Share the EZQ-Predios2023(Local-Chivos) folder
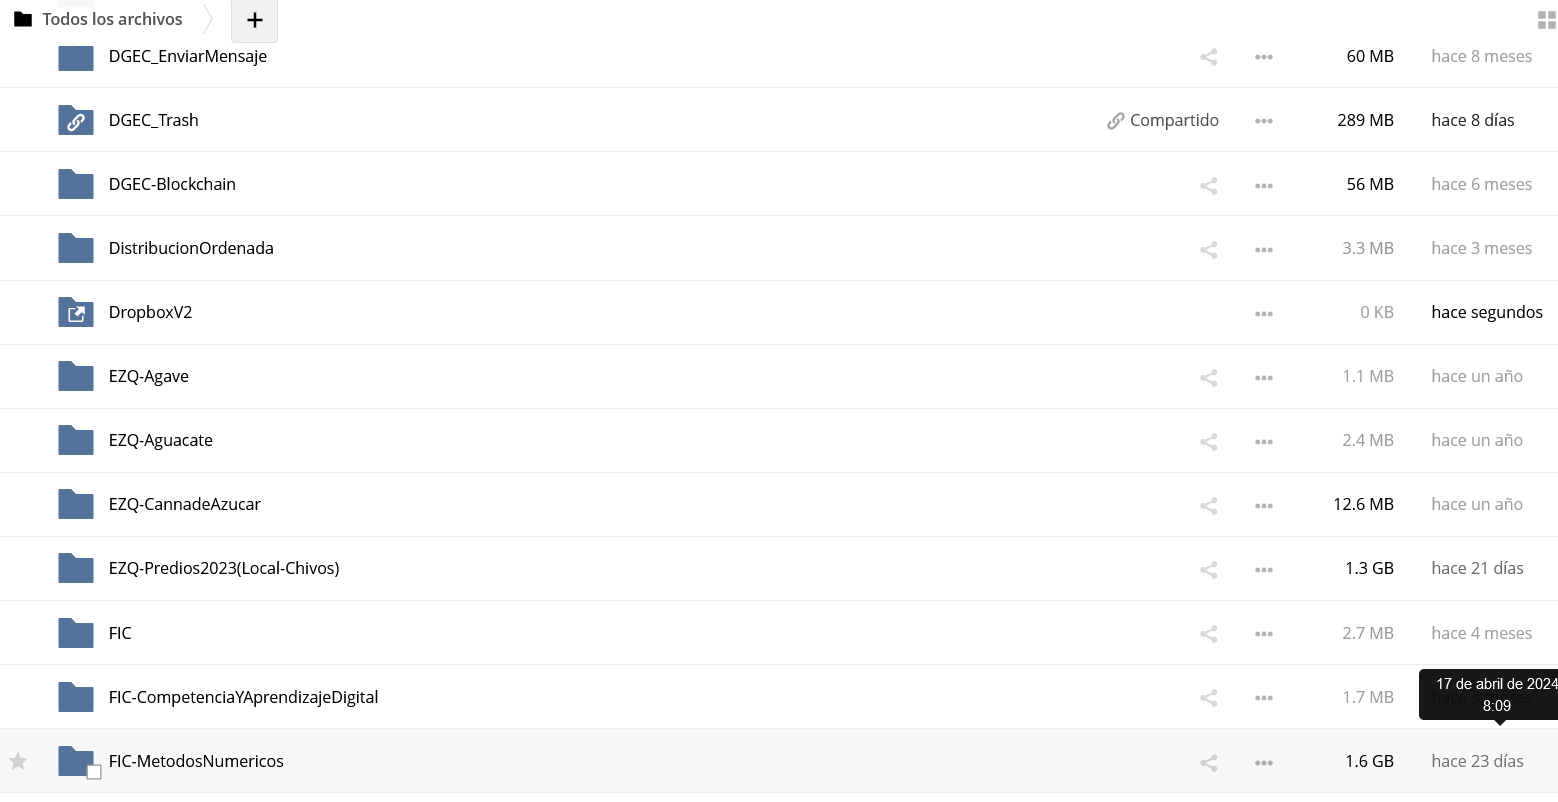 pyautogui.click(x=1208, y=569)
